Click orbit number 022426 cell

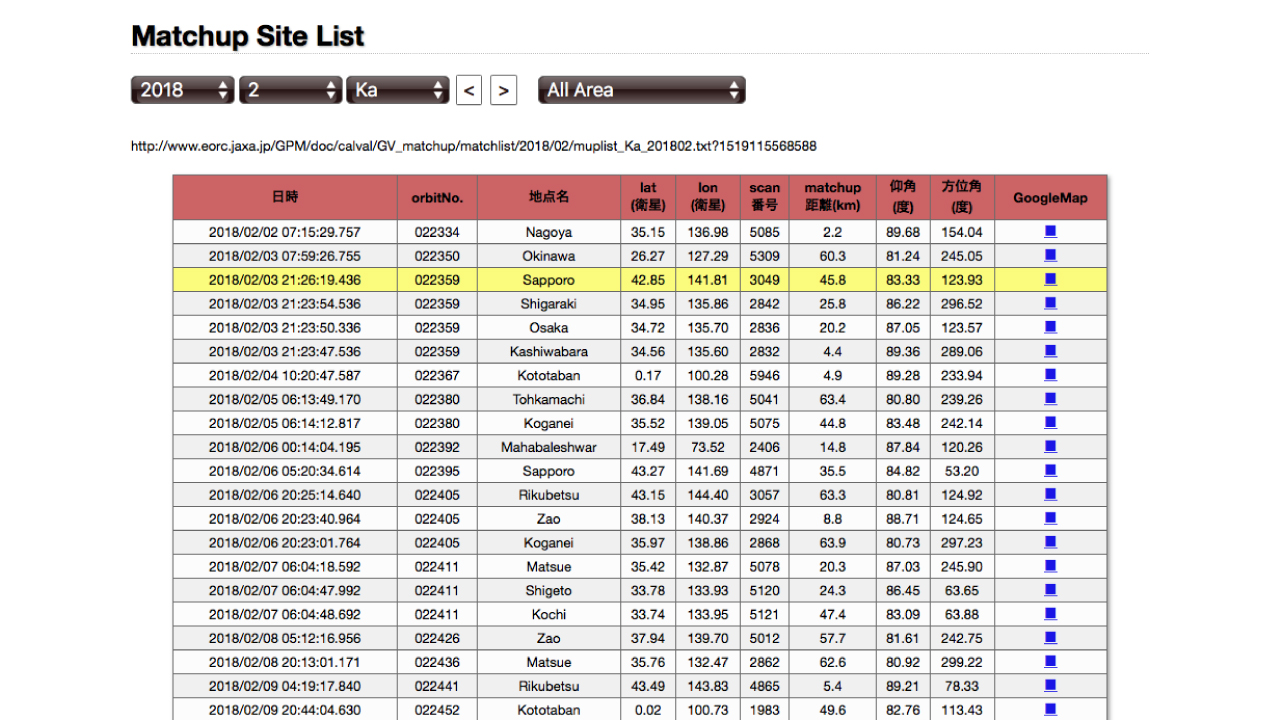tap(437, 639)
